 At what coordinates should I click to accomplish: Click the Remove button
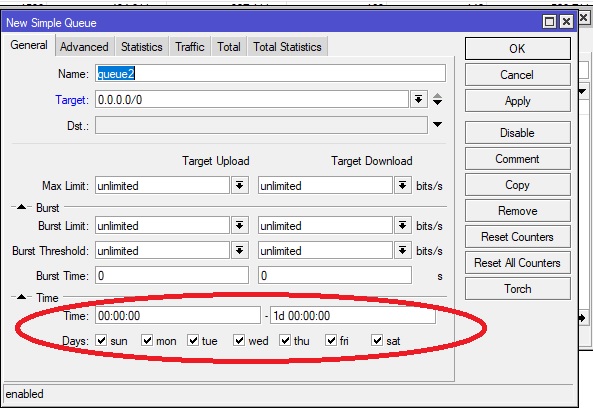click(517, 211)
